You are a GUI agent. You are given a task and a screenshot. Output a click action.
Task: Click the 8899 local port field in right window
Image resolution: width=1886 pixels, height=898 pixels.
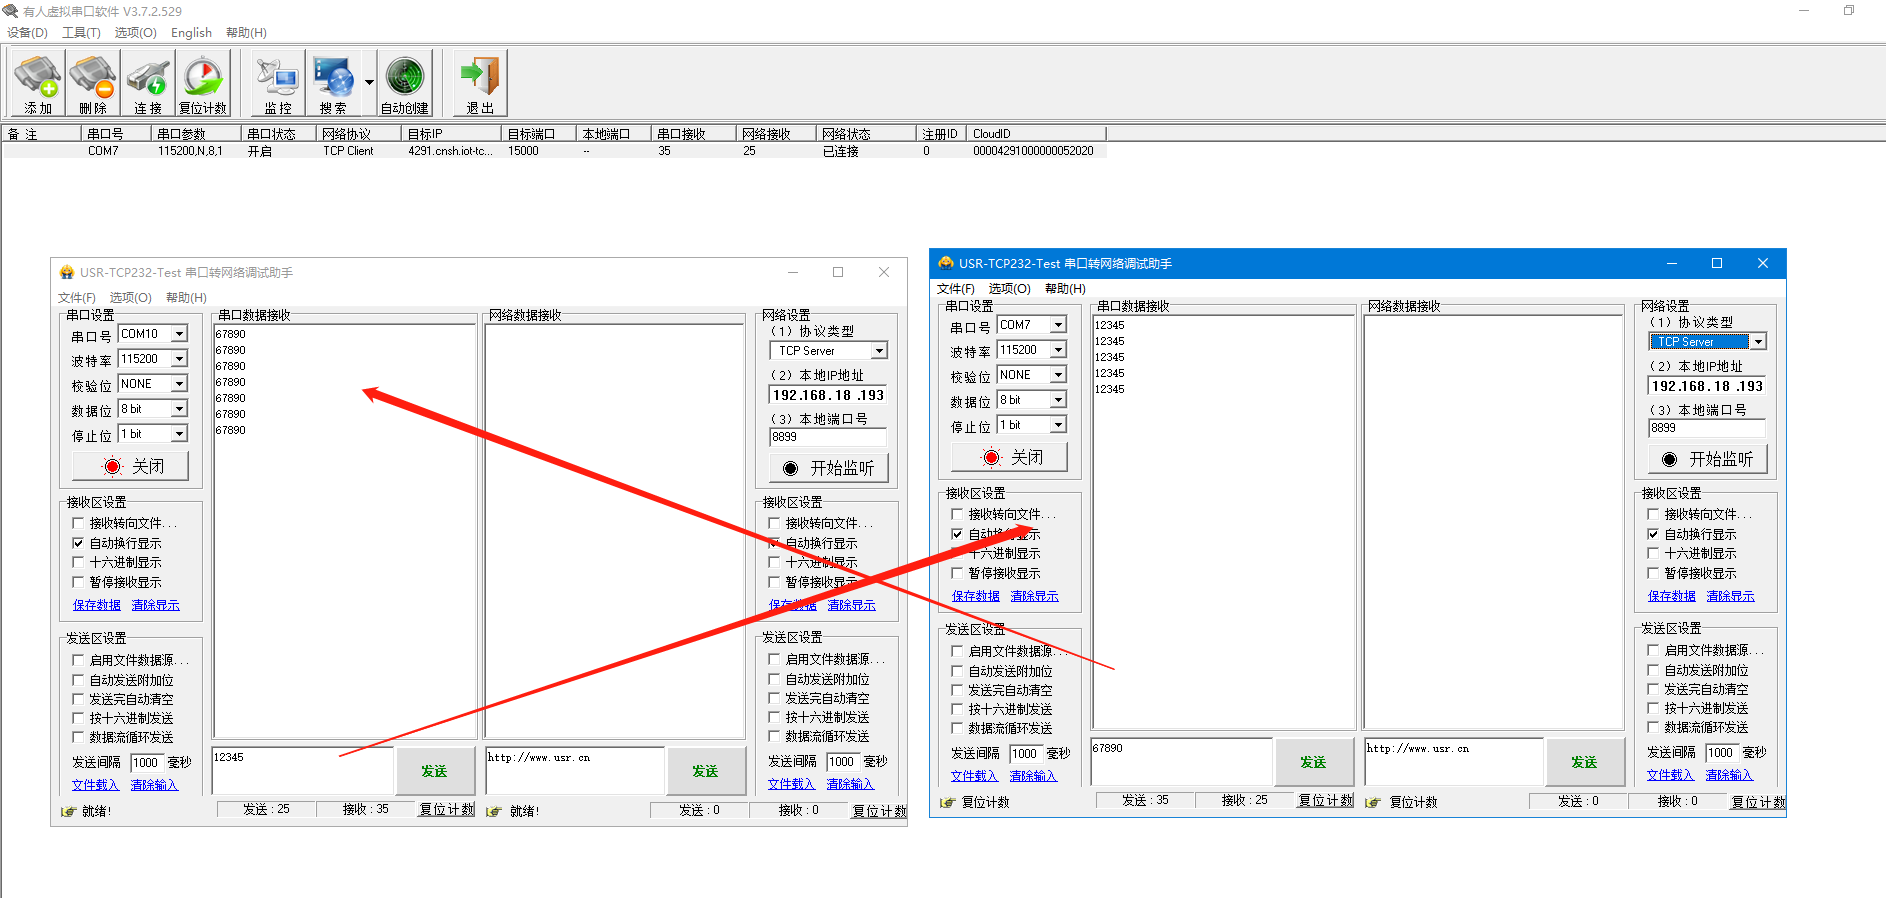[x=1706, y=428]
